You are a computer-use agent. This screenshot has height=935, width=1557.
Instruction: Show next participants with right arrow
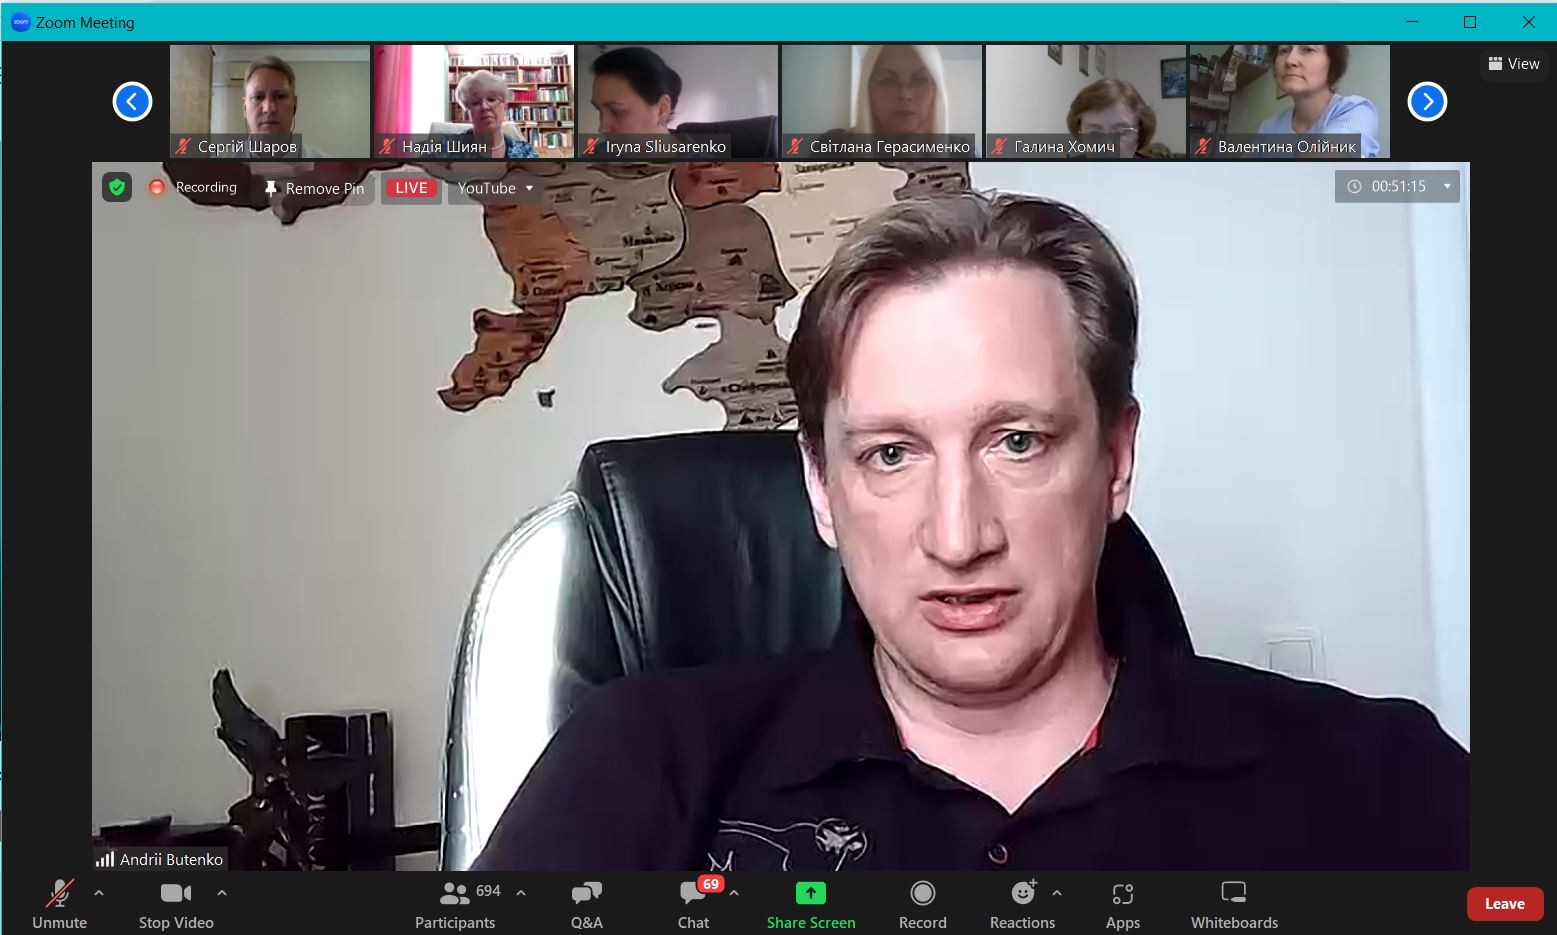tap(1427, 101)
